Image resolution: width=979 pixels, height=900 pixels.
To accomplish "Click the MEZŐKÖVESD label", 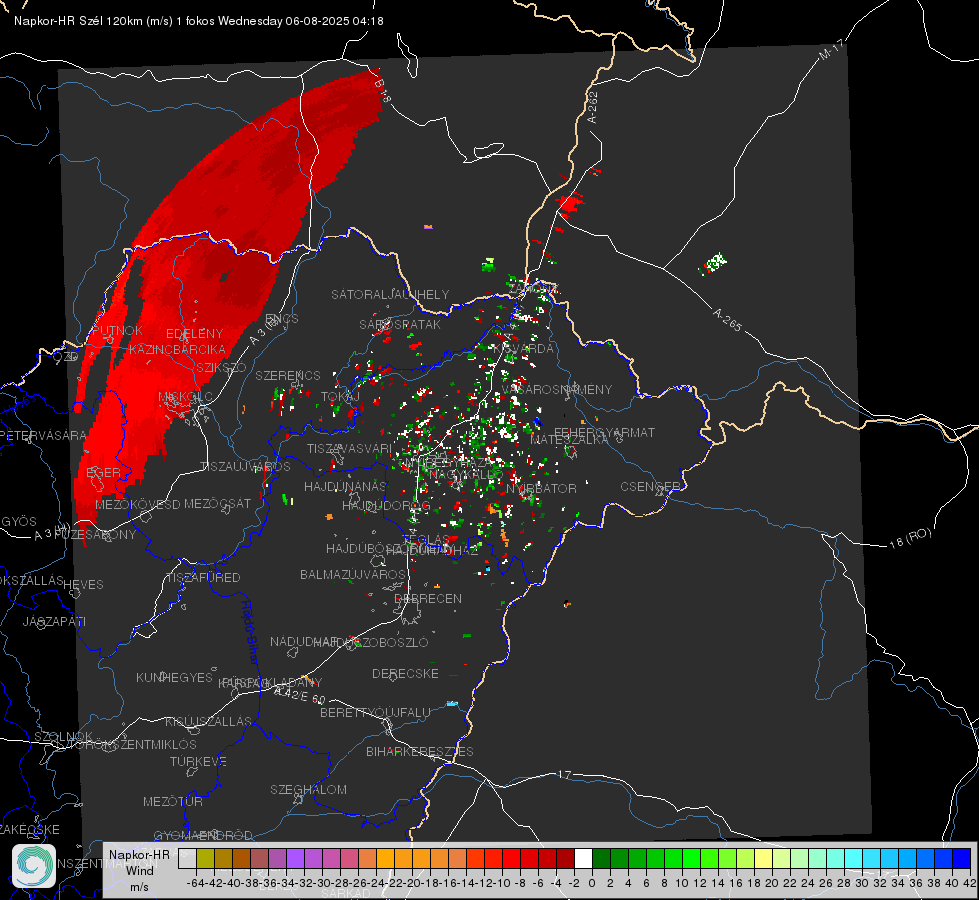I will point(138,504).
